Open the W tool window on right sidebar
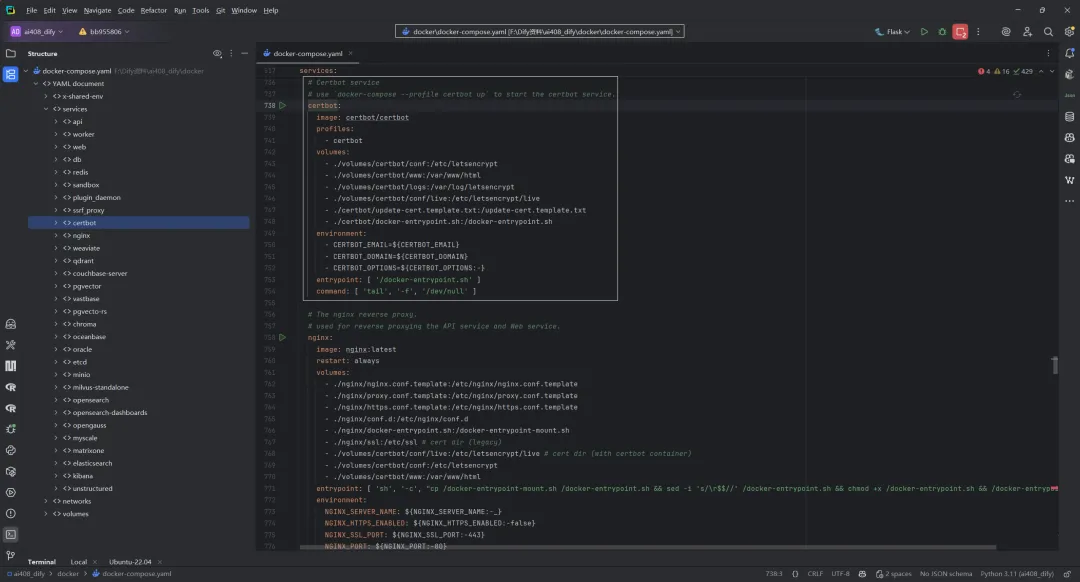The image size is (1080, 582). (1070, 180)
